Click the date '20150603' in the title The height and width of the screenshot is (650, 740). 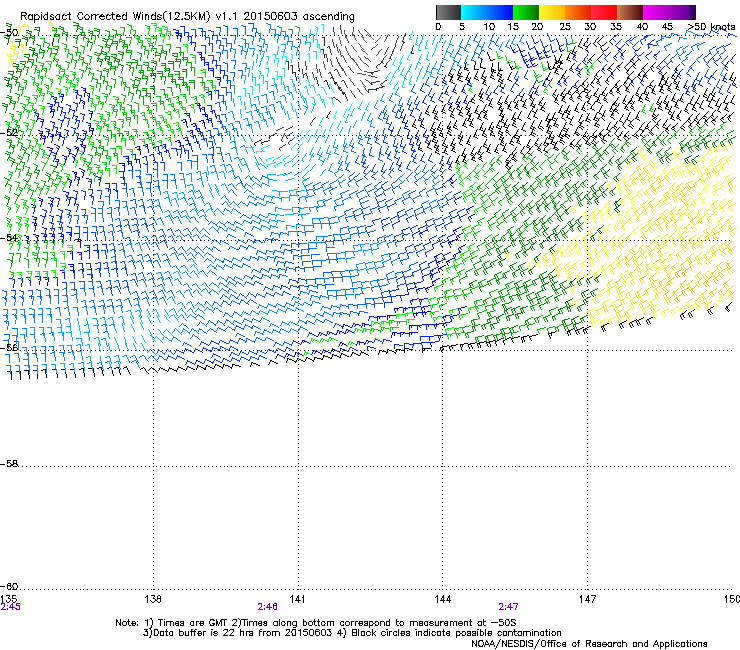pos(270,16)
